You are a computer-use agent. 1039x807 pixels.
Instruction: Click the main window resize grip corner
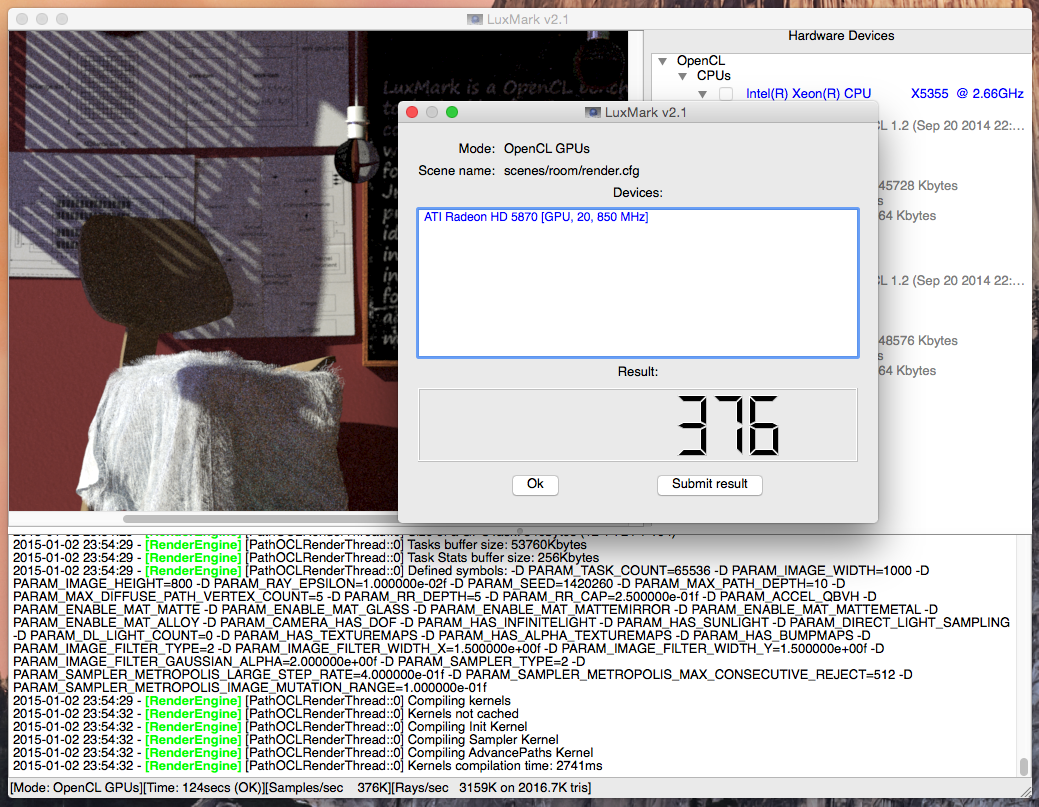pyautogui.click(x=1026, y=791)
